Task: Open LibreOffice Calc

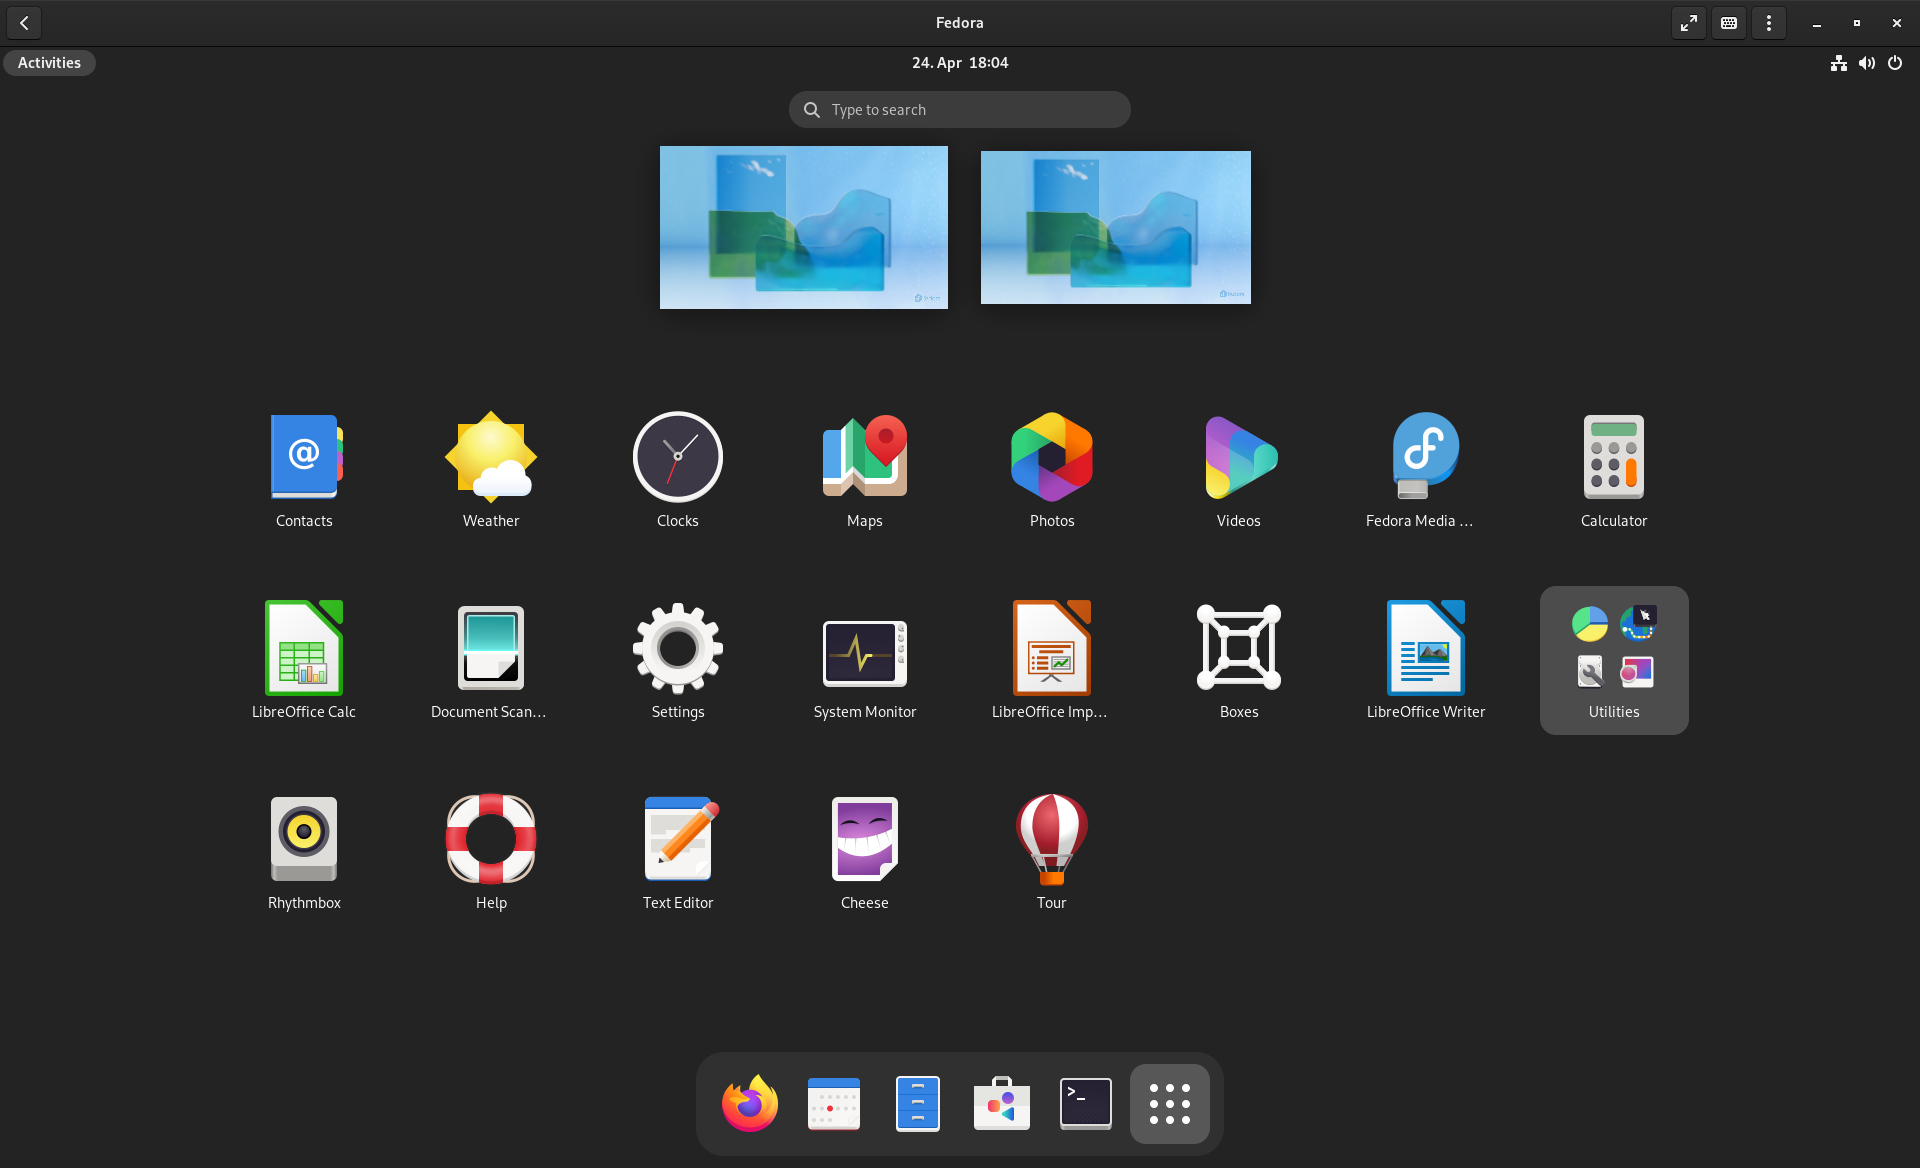Action: [304, 660]
